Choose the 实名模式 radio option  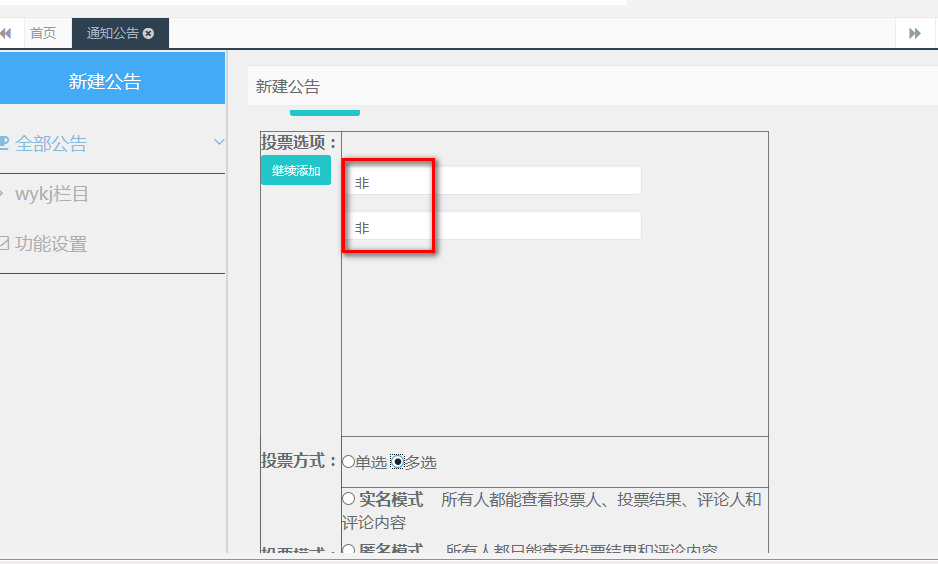(x=349, y=498)
